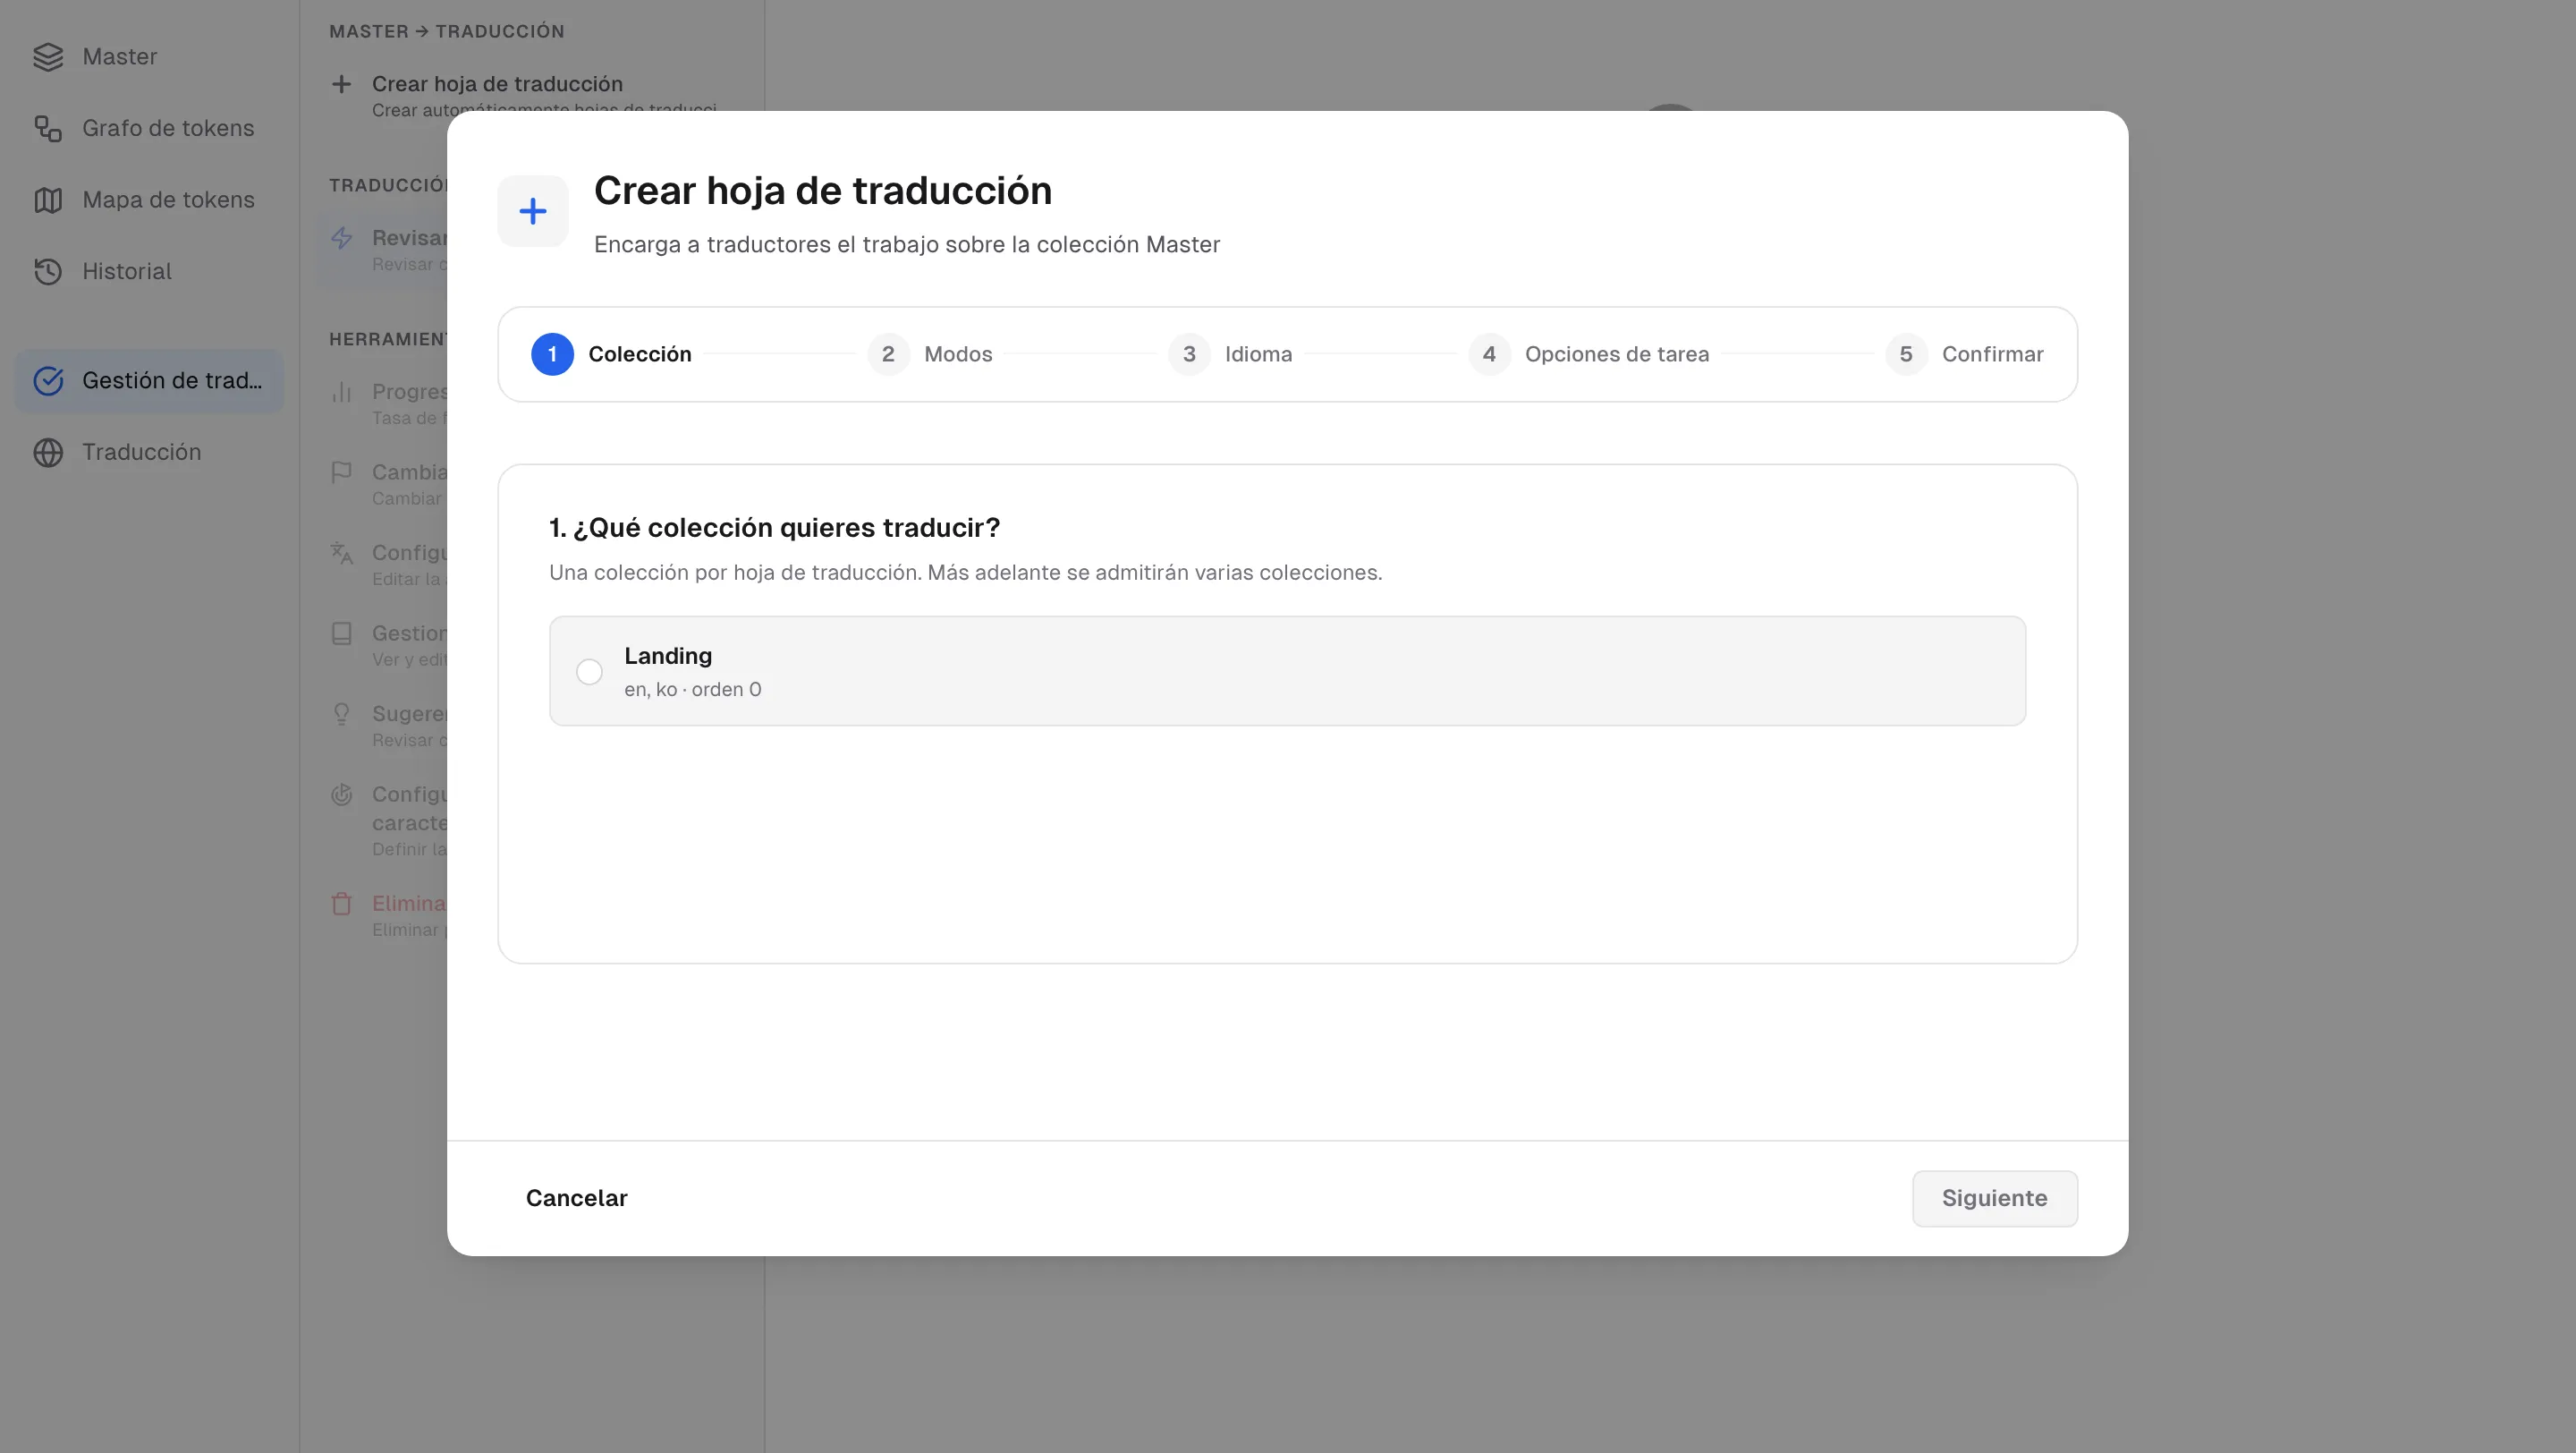Viewport: 2576px width, 1453px height.
Task: Click the Landing collection card title
Action: (x=668, y=656)
